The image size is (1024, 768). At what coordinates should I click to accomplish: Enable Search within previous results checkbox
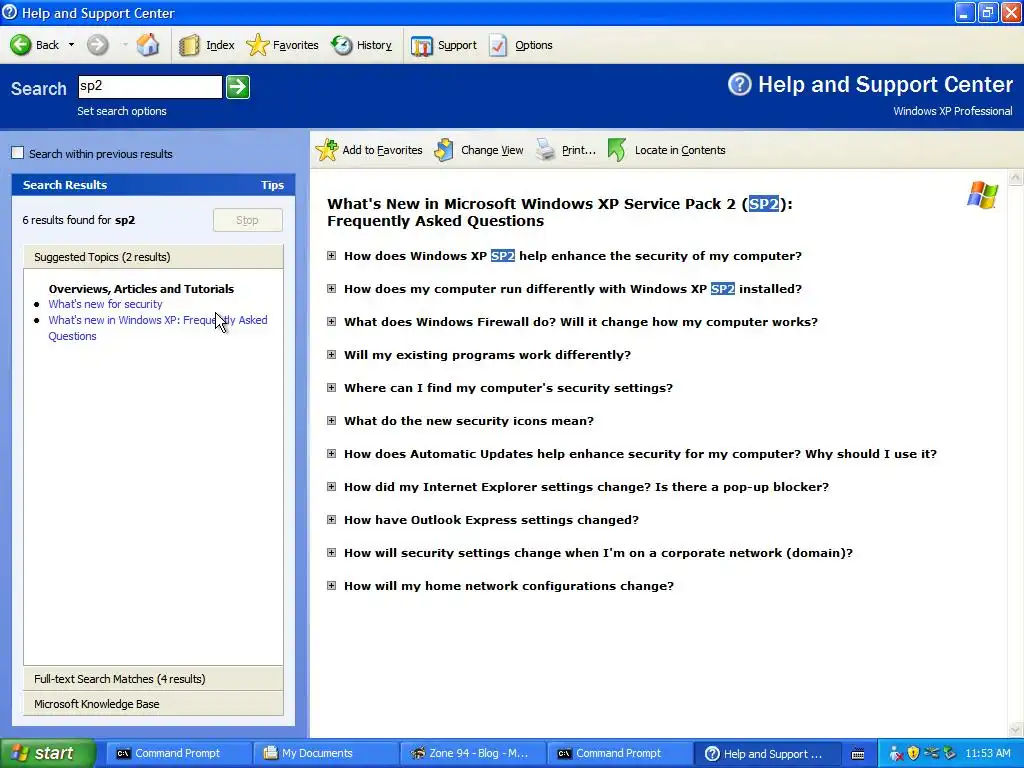pyautogui.click(x=18, y=153)
